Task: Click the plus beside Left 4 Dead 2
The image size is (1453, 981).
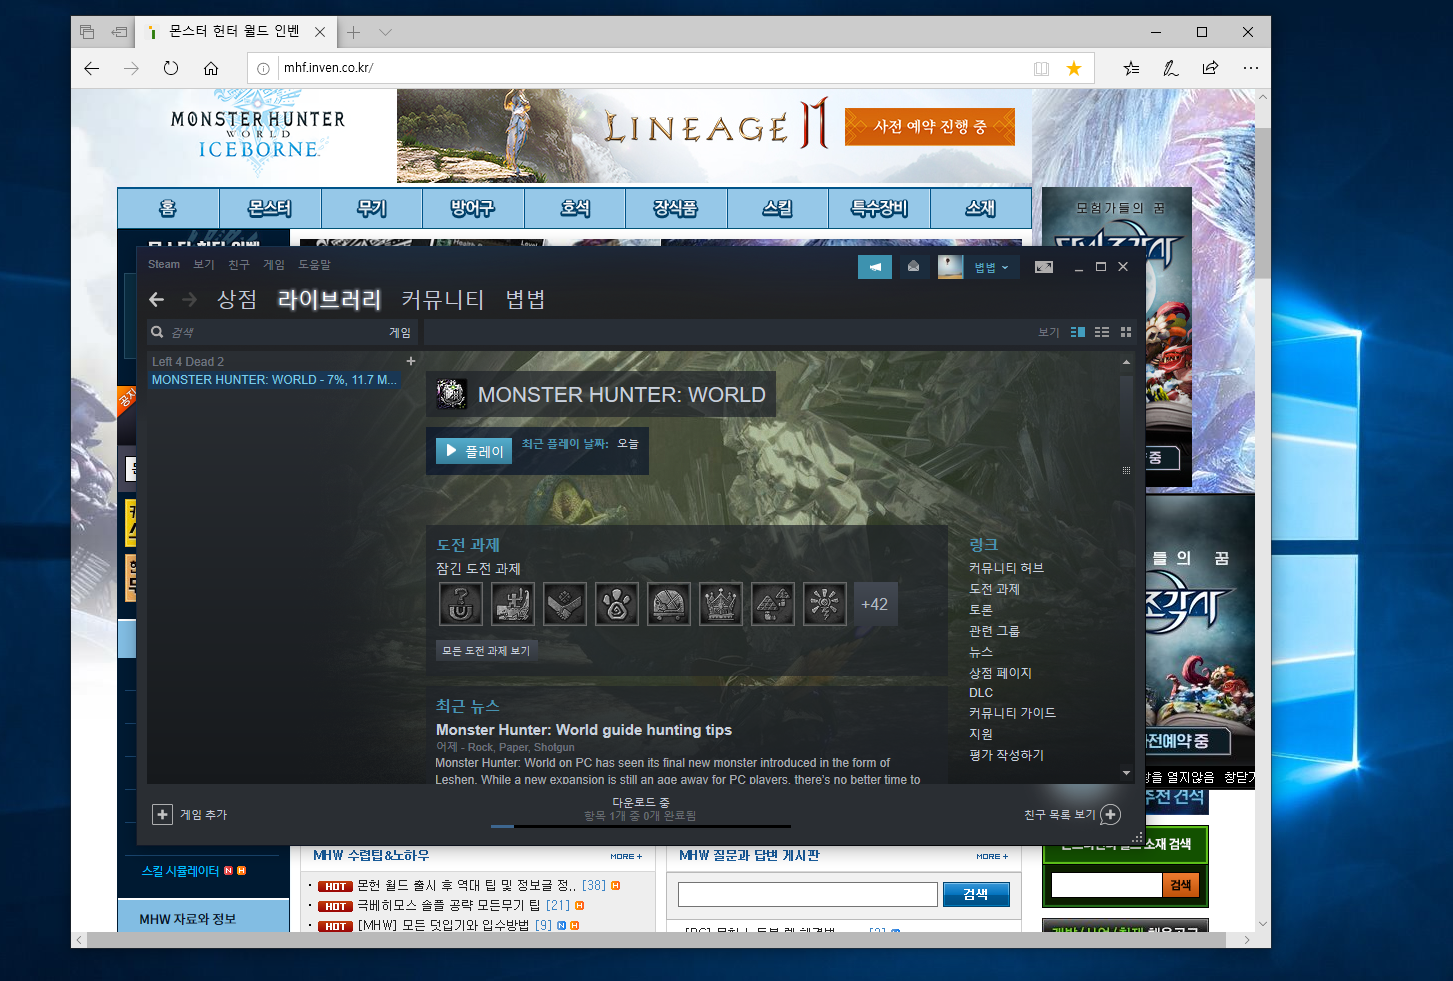Action: click(410, 361)
